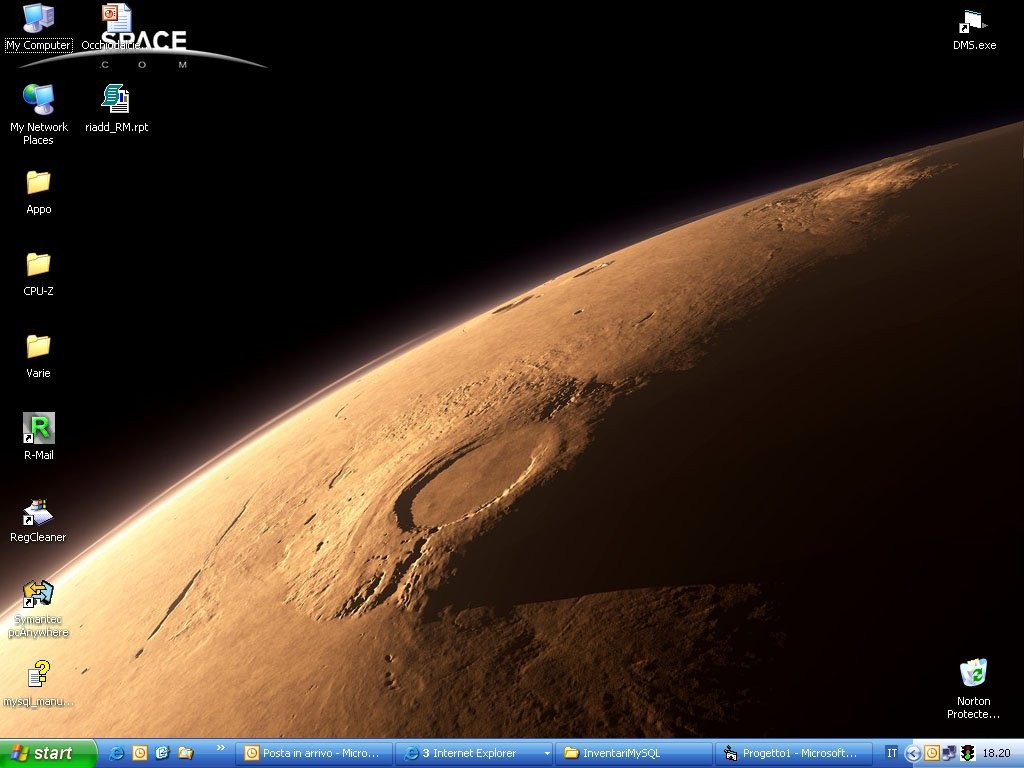The width and height of the screenshot is (1024, 768).
Task: Click the 18.20 system clock
Action: click(996, 753)
